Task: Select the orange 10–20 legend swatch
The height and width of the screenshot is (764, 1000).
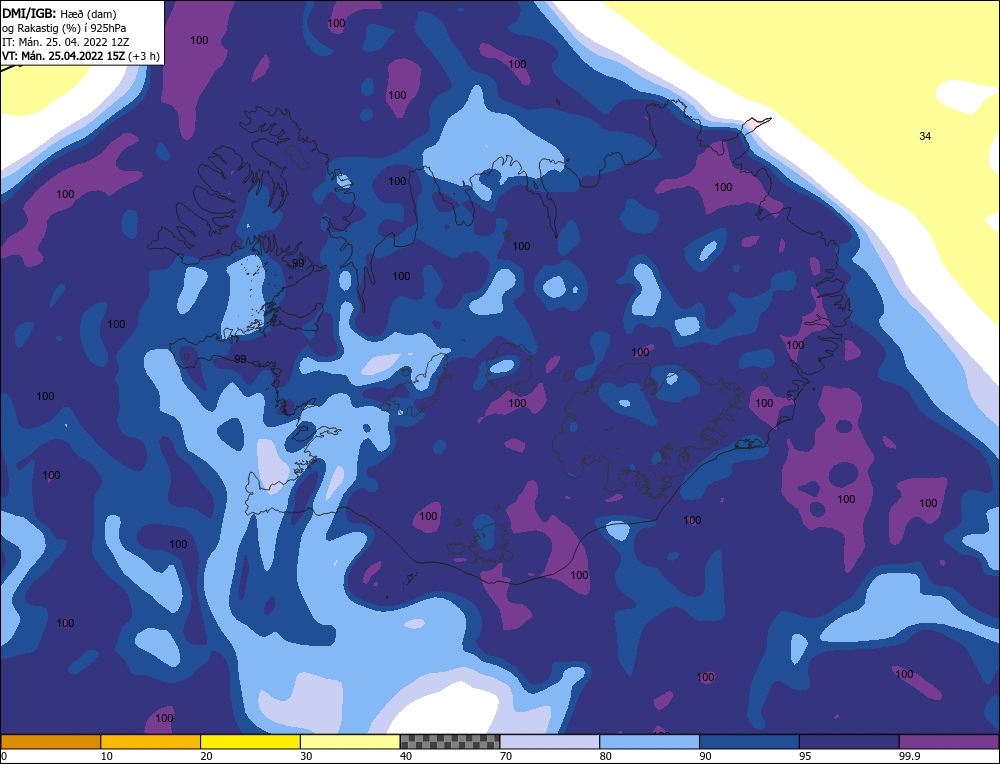Action: click(151, 741)
